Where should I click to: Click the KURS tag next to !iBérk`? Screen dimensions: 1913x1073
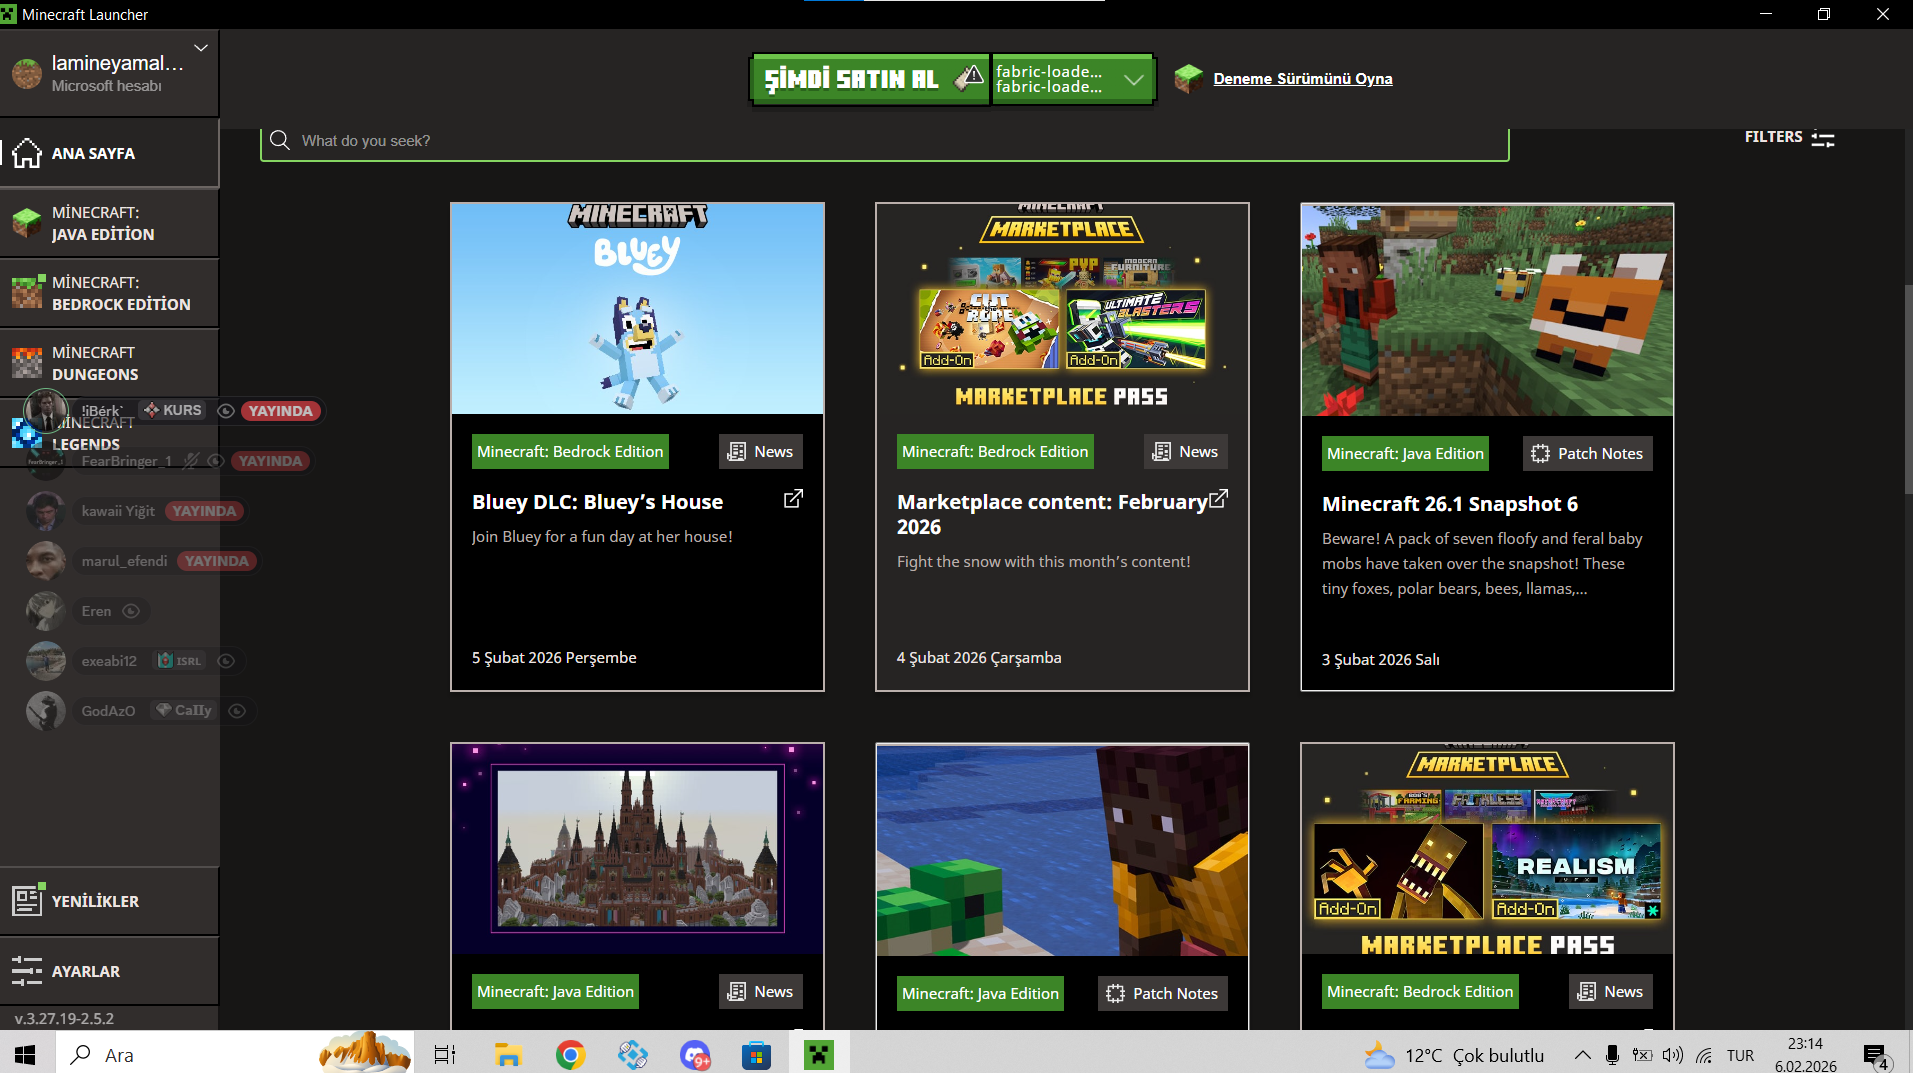[x=173, y=411]
